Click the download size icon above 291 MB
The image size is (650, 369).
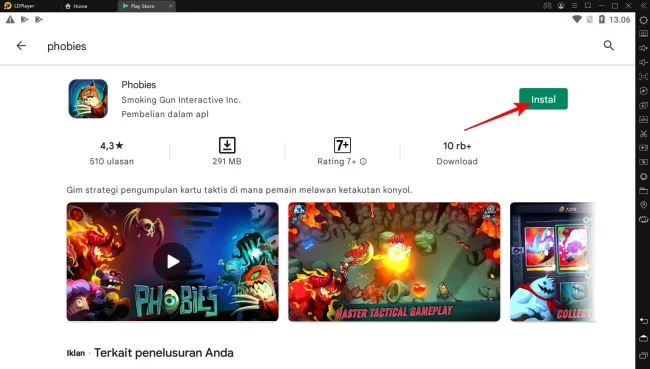227,145
